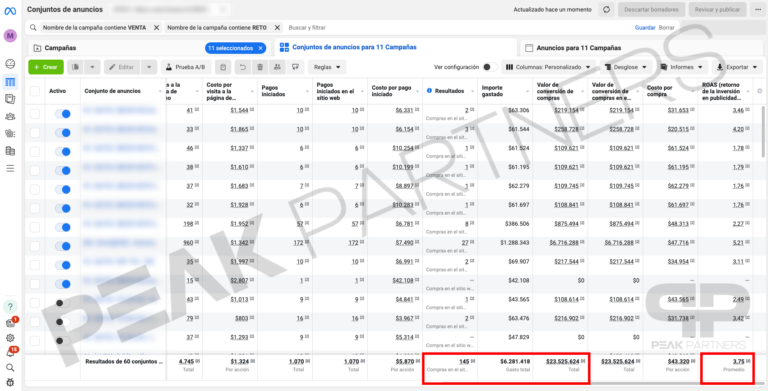Open the notifications bell with 15 badge
Screen dimensions: 768x391
[x=10, y=352]
